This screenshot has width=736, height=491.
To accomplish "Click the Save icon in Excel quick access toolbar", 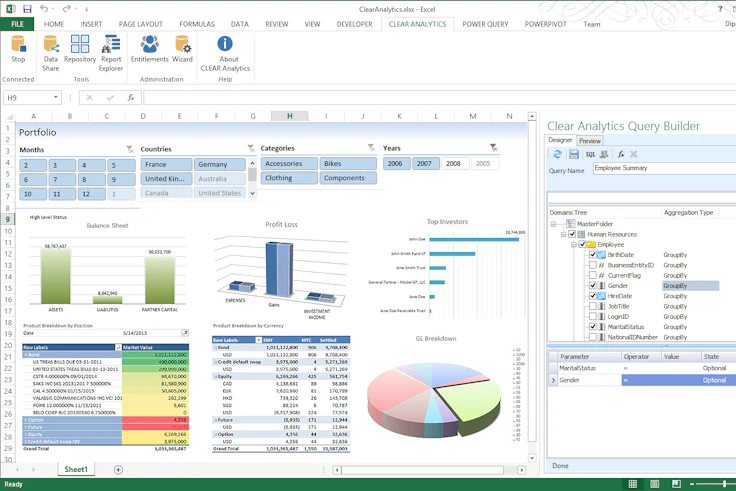I will pos(27,8).
